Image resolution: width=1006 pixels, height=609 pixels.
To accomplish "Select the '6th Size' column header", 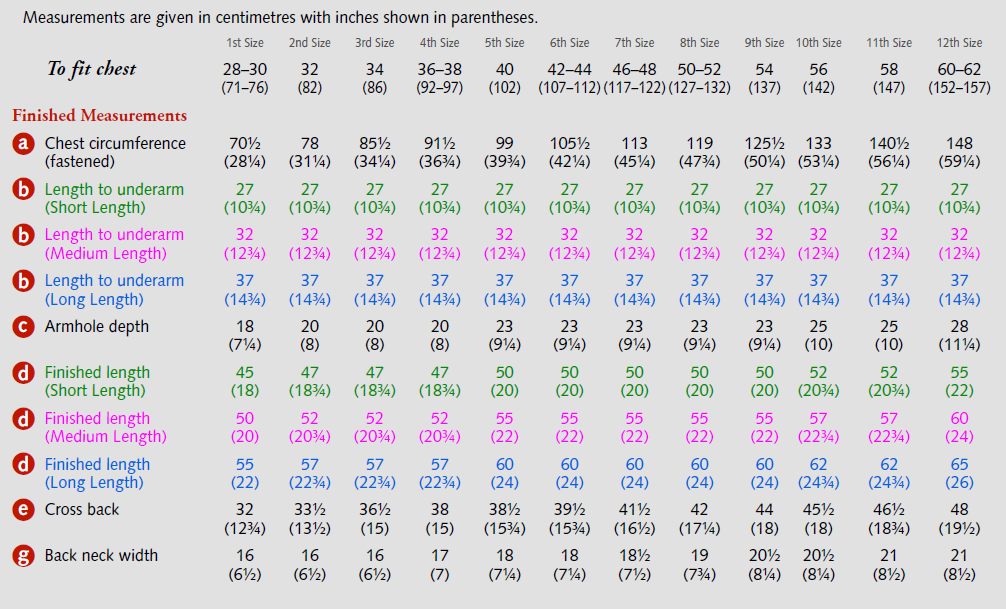I will [x=570, y=43].
